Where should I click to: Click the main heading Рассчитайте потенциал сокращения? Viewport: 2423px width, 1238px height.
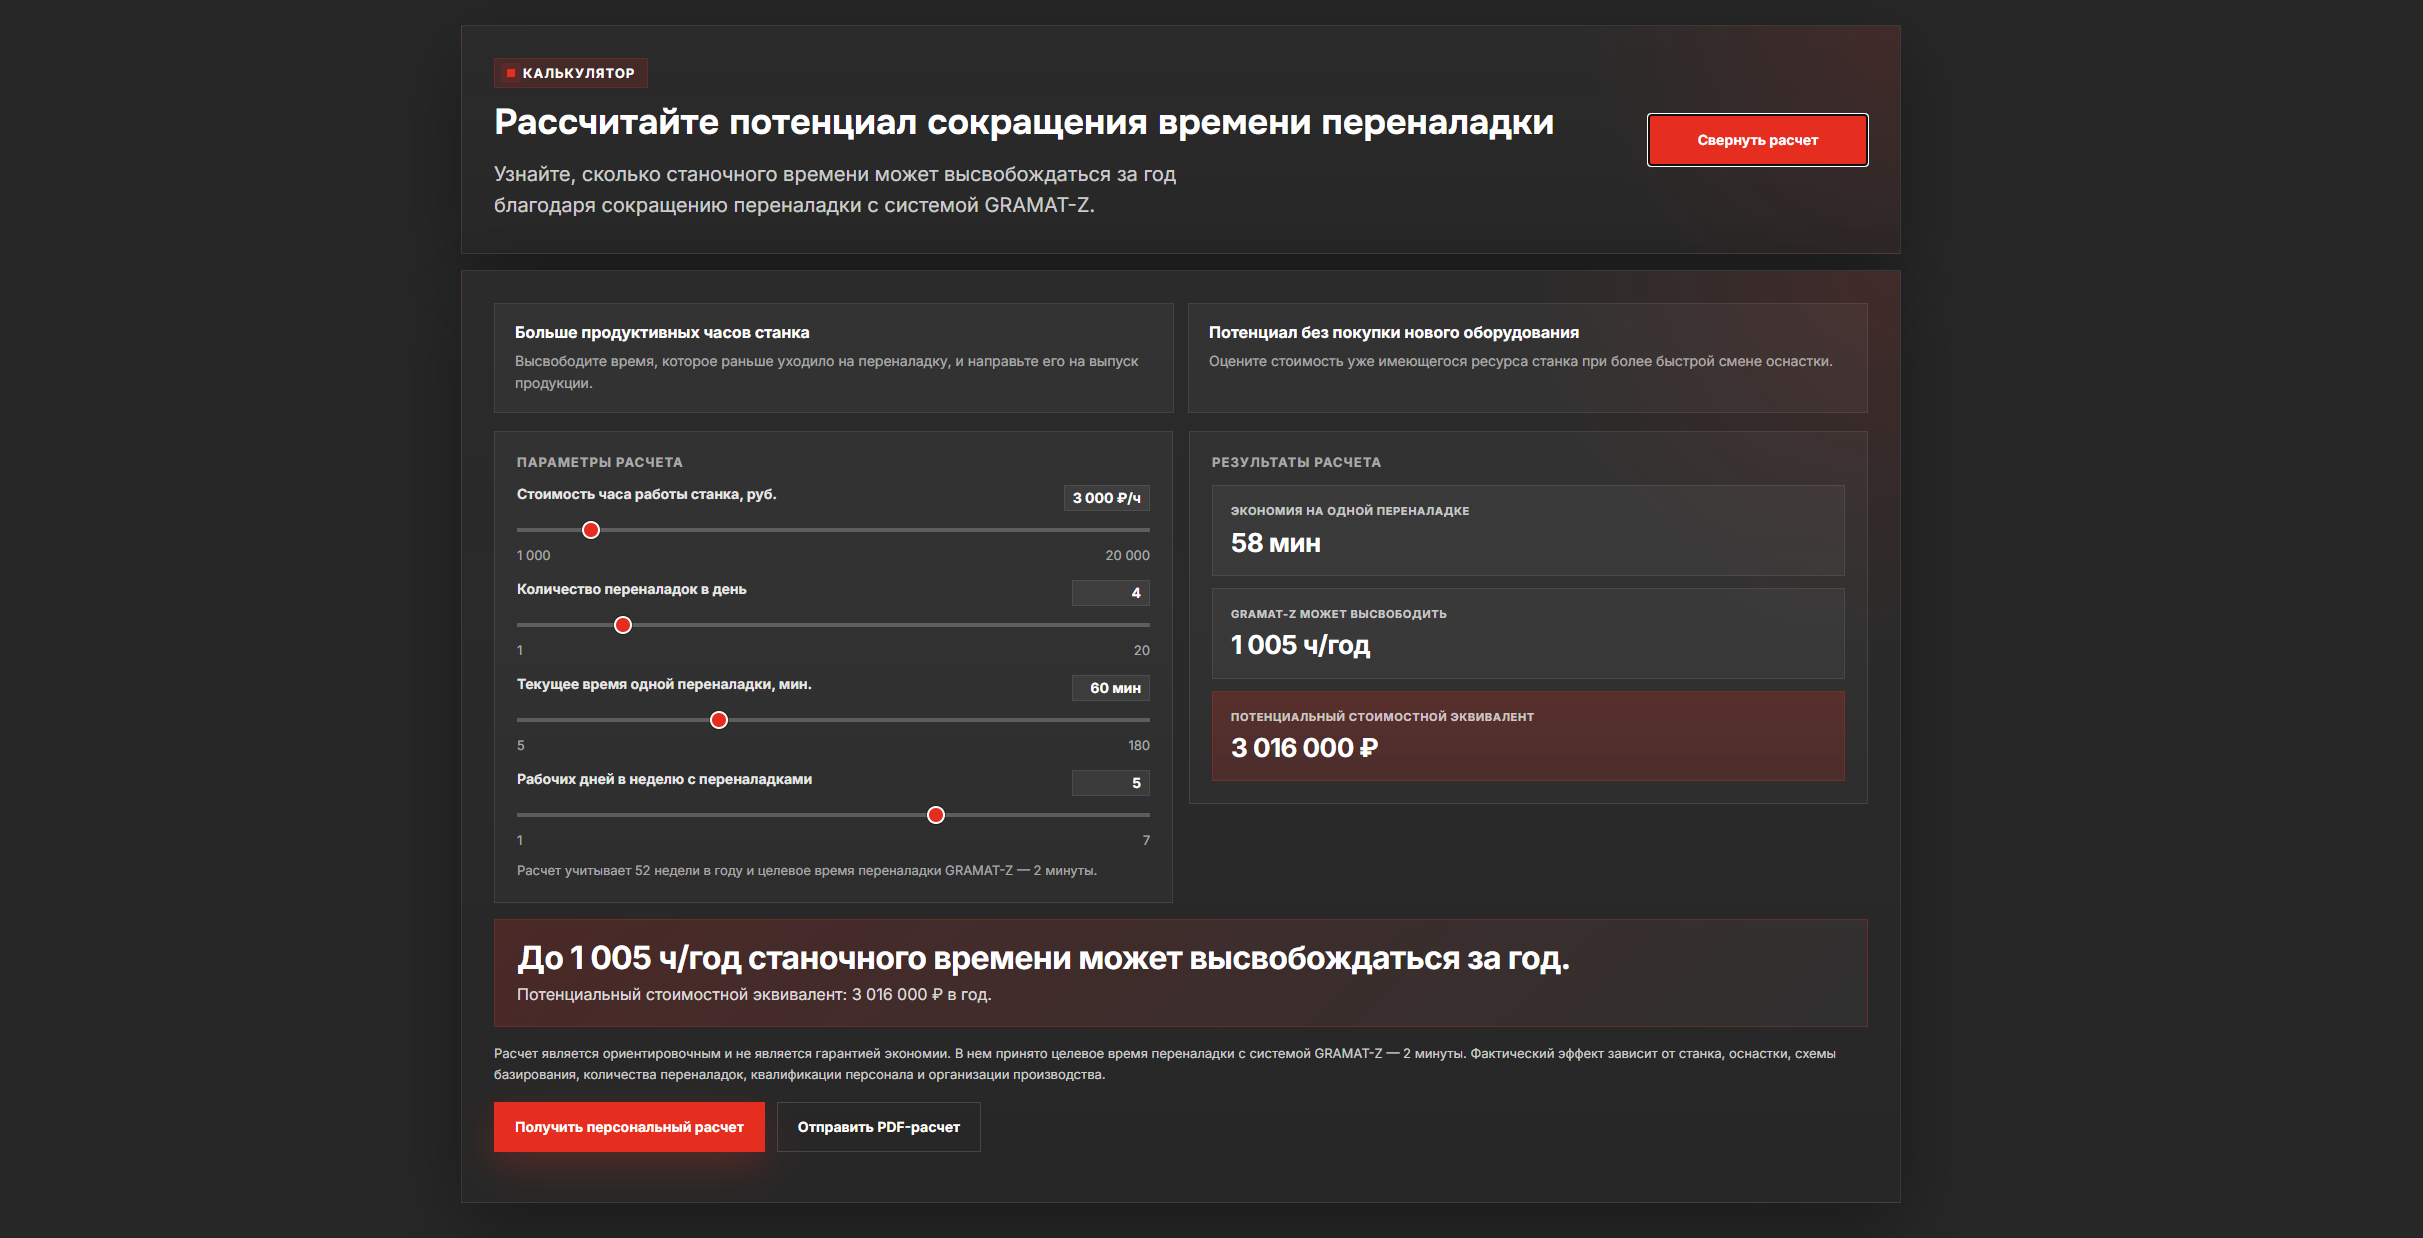(1024, 122)
